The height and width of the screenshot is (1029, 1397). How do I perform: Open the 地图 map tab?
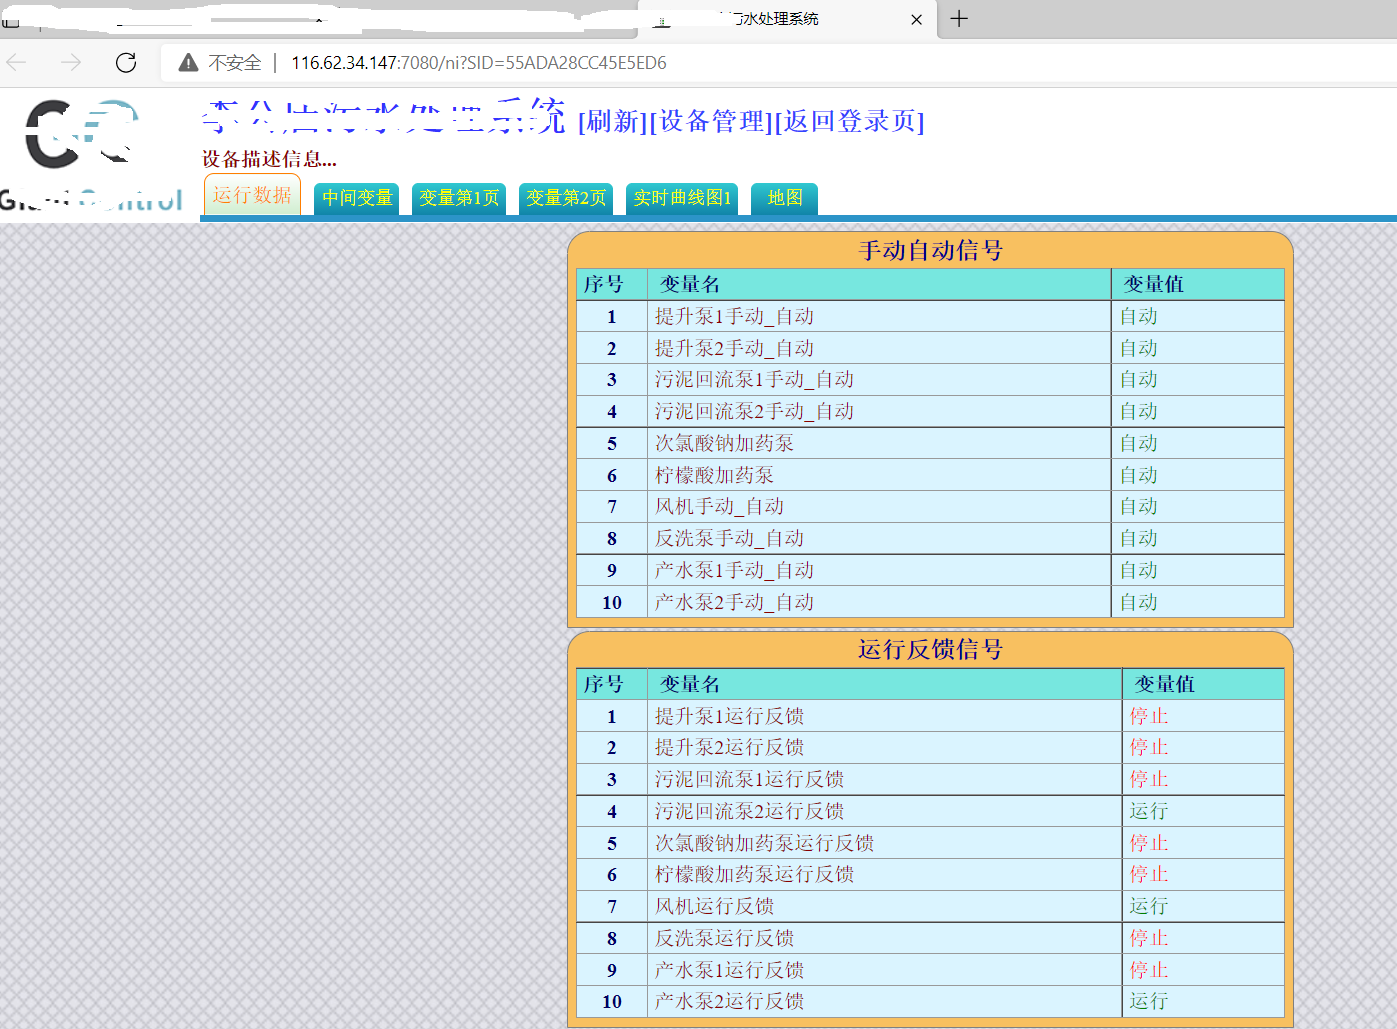[x=785, y=198]
